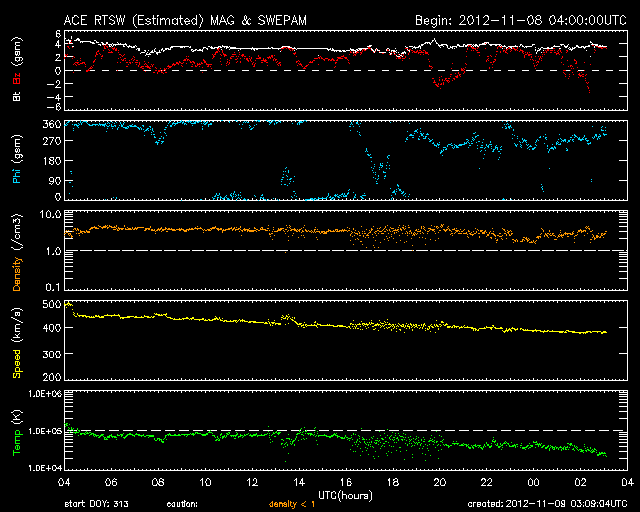Screen dimensions: 640x512
Task: Click the orange "Density (/cm3)" axis label
Action: coord(17,252)
